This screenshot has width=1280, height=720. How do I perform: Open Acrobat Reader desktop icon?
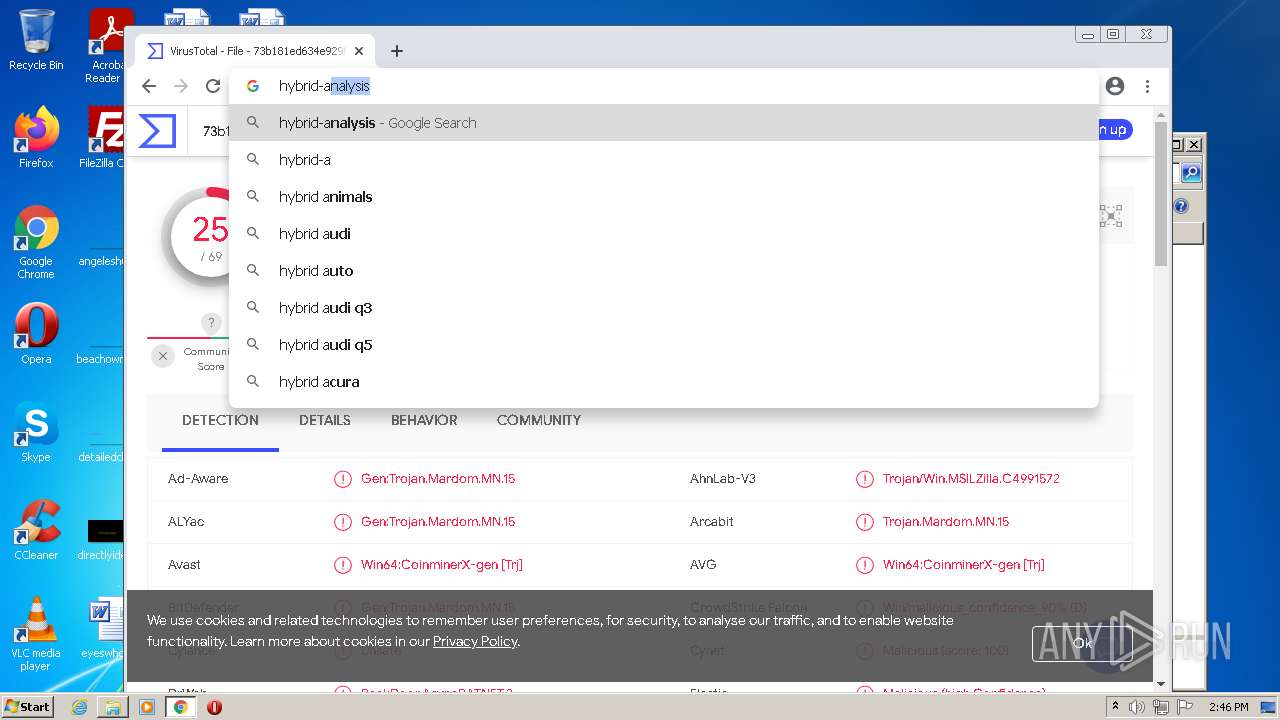point(106,46)
